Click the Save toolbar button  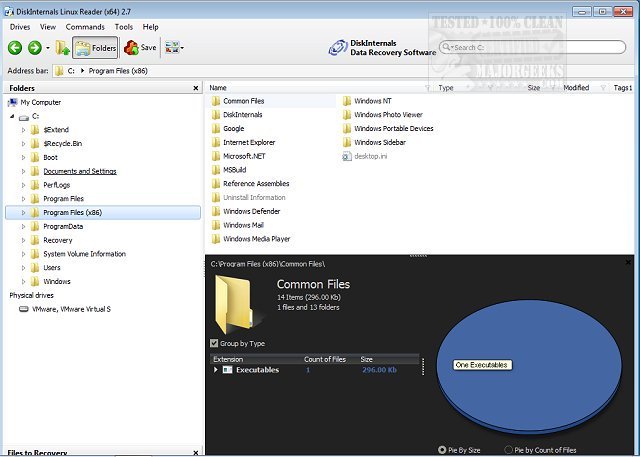pos(140,48)
